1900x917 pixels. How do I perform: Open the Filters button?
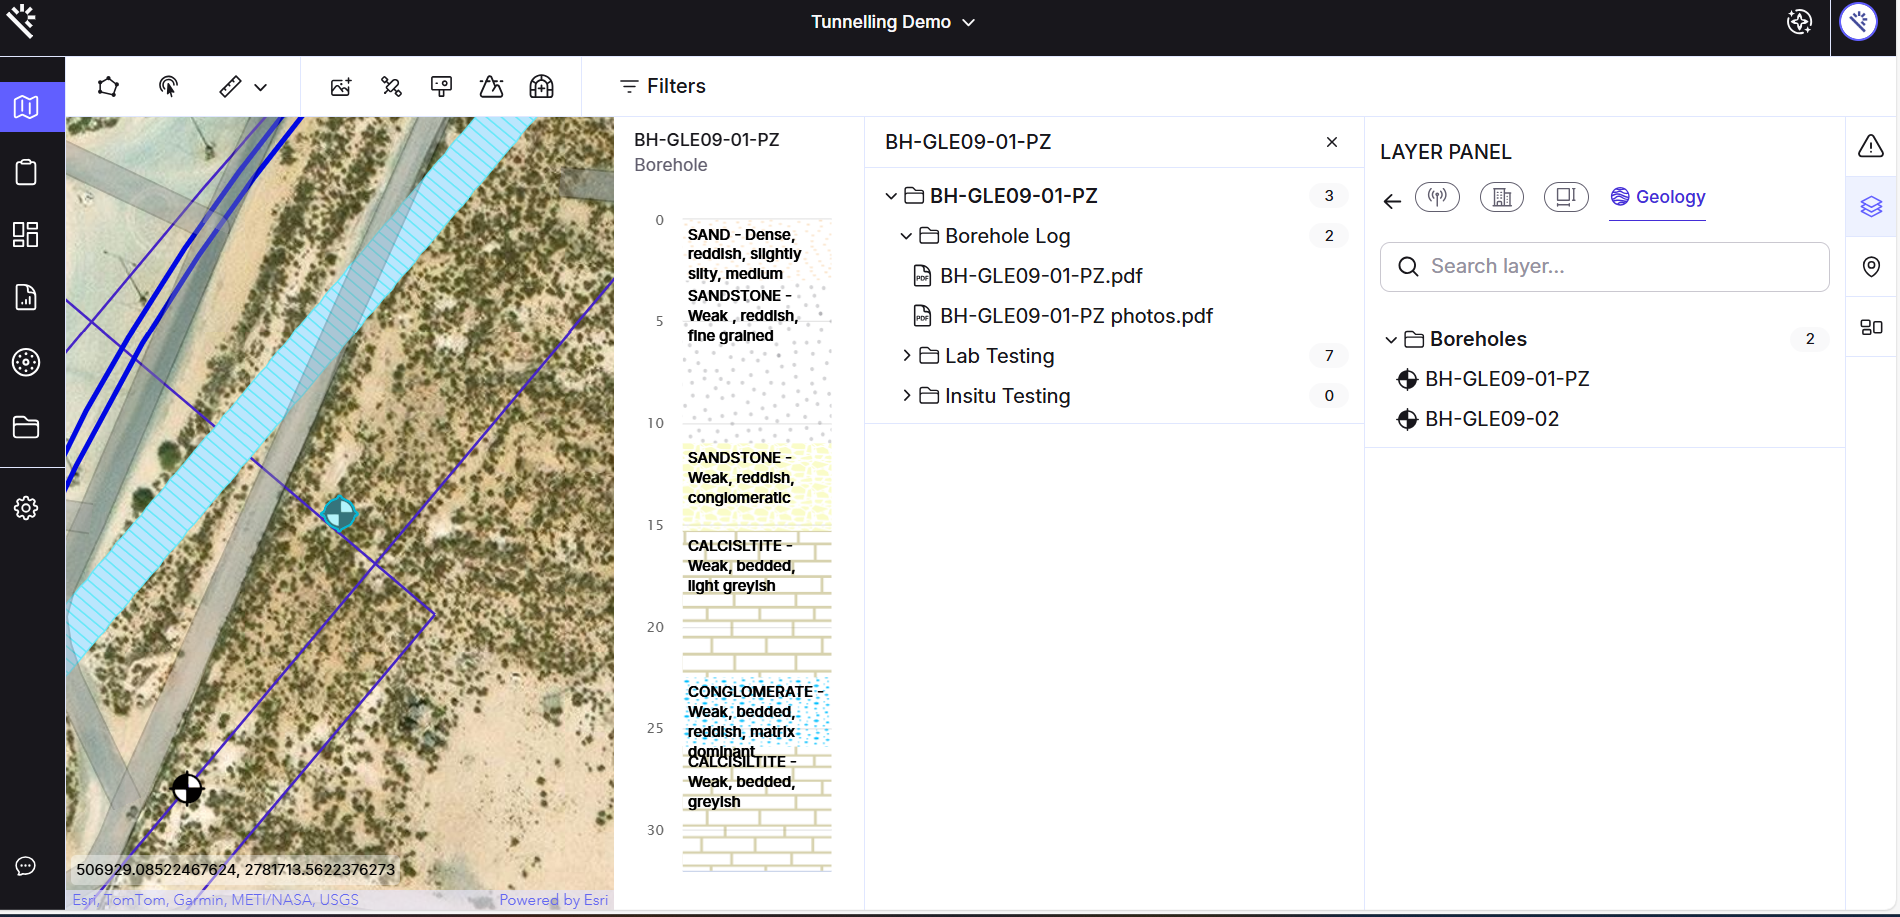[662, 87]
